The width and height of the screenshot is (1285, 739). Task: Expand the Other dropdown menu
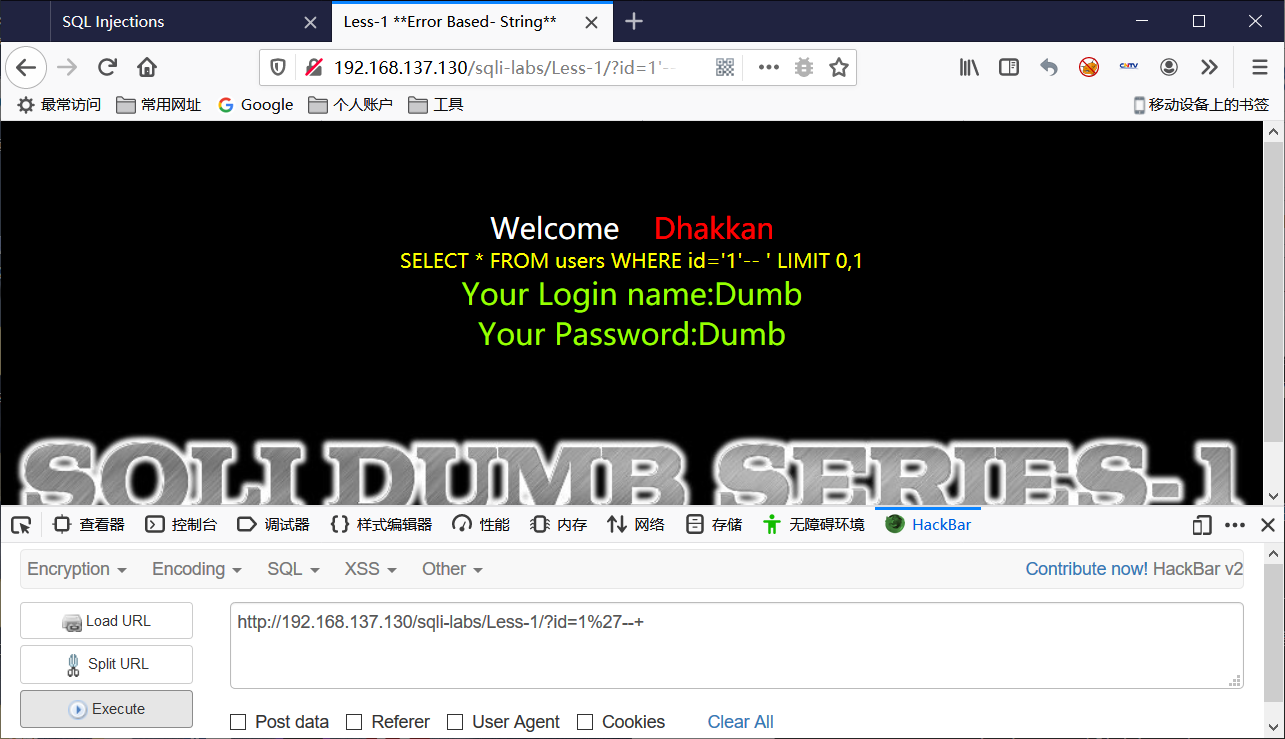[x=452, y=569]
